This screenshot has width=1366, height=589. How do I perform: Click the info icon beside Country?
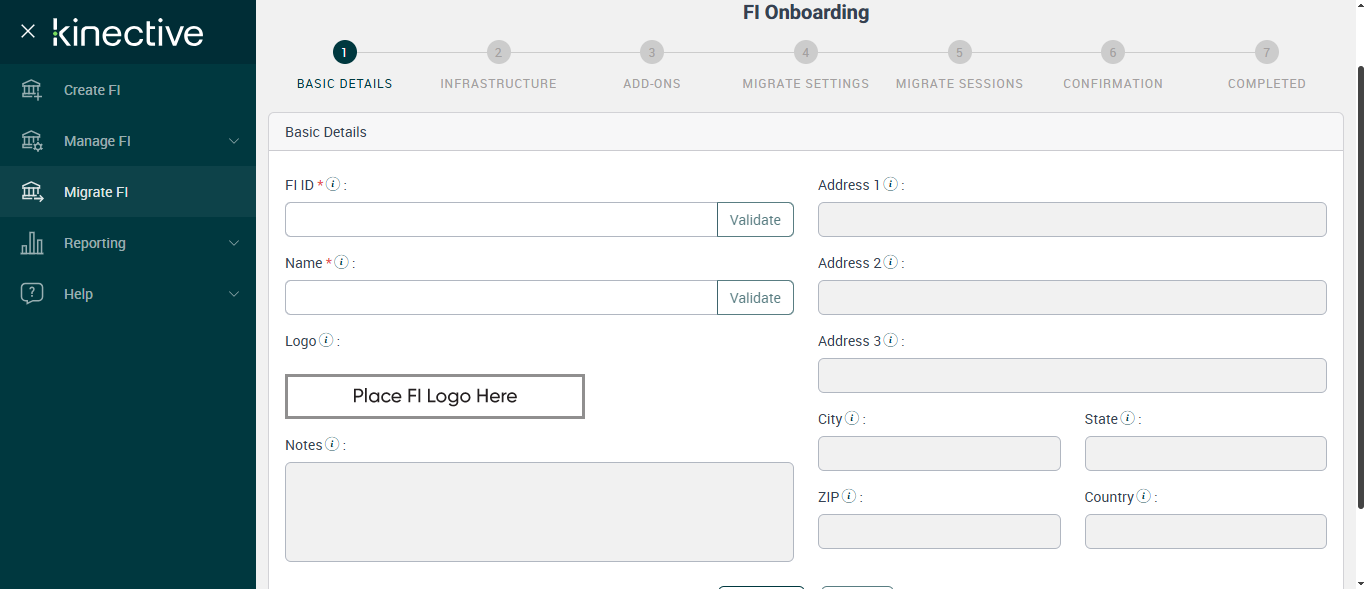1144,497
